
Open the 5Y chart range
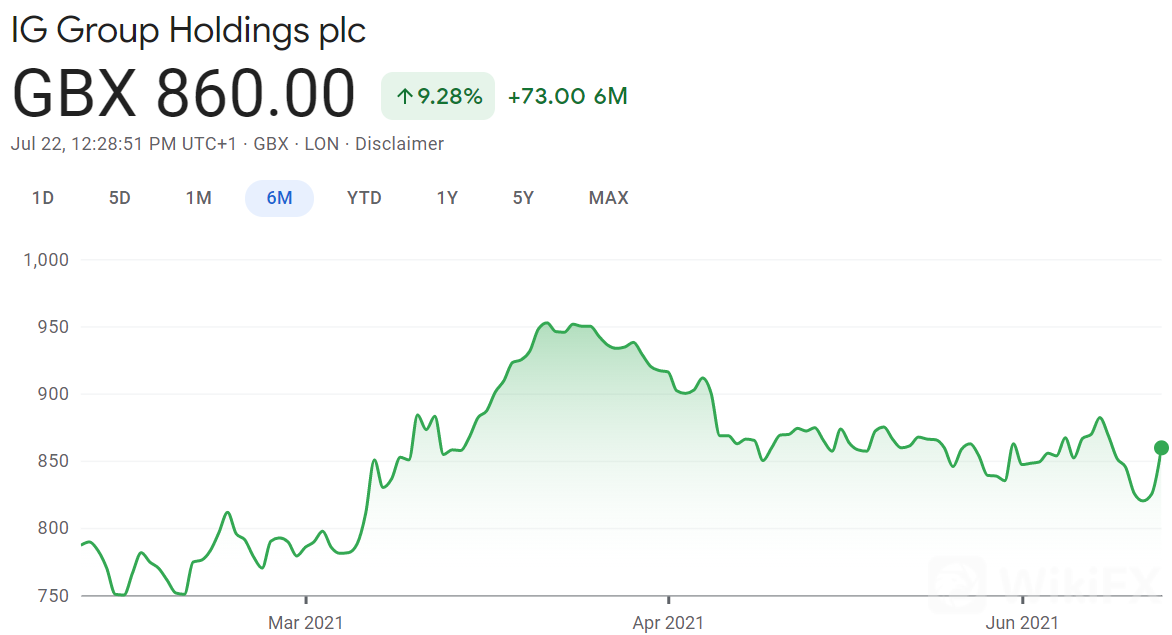(523, 198)
